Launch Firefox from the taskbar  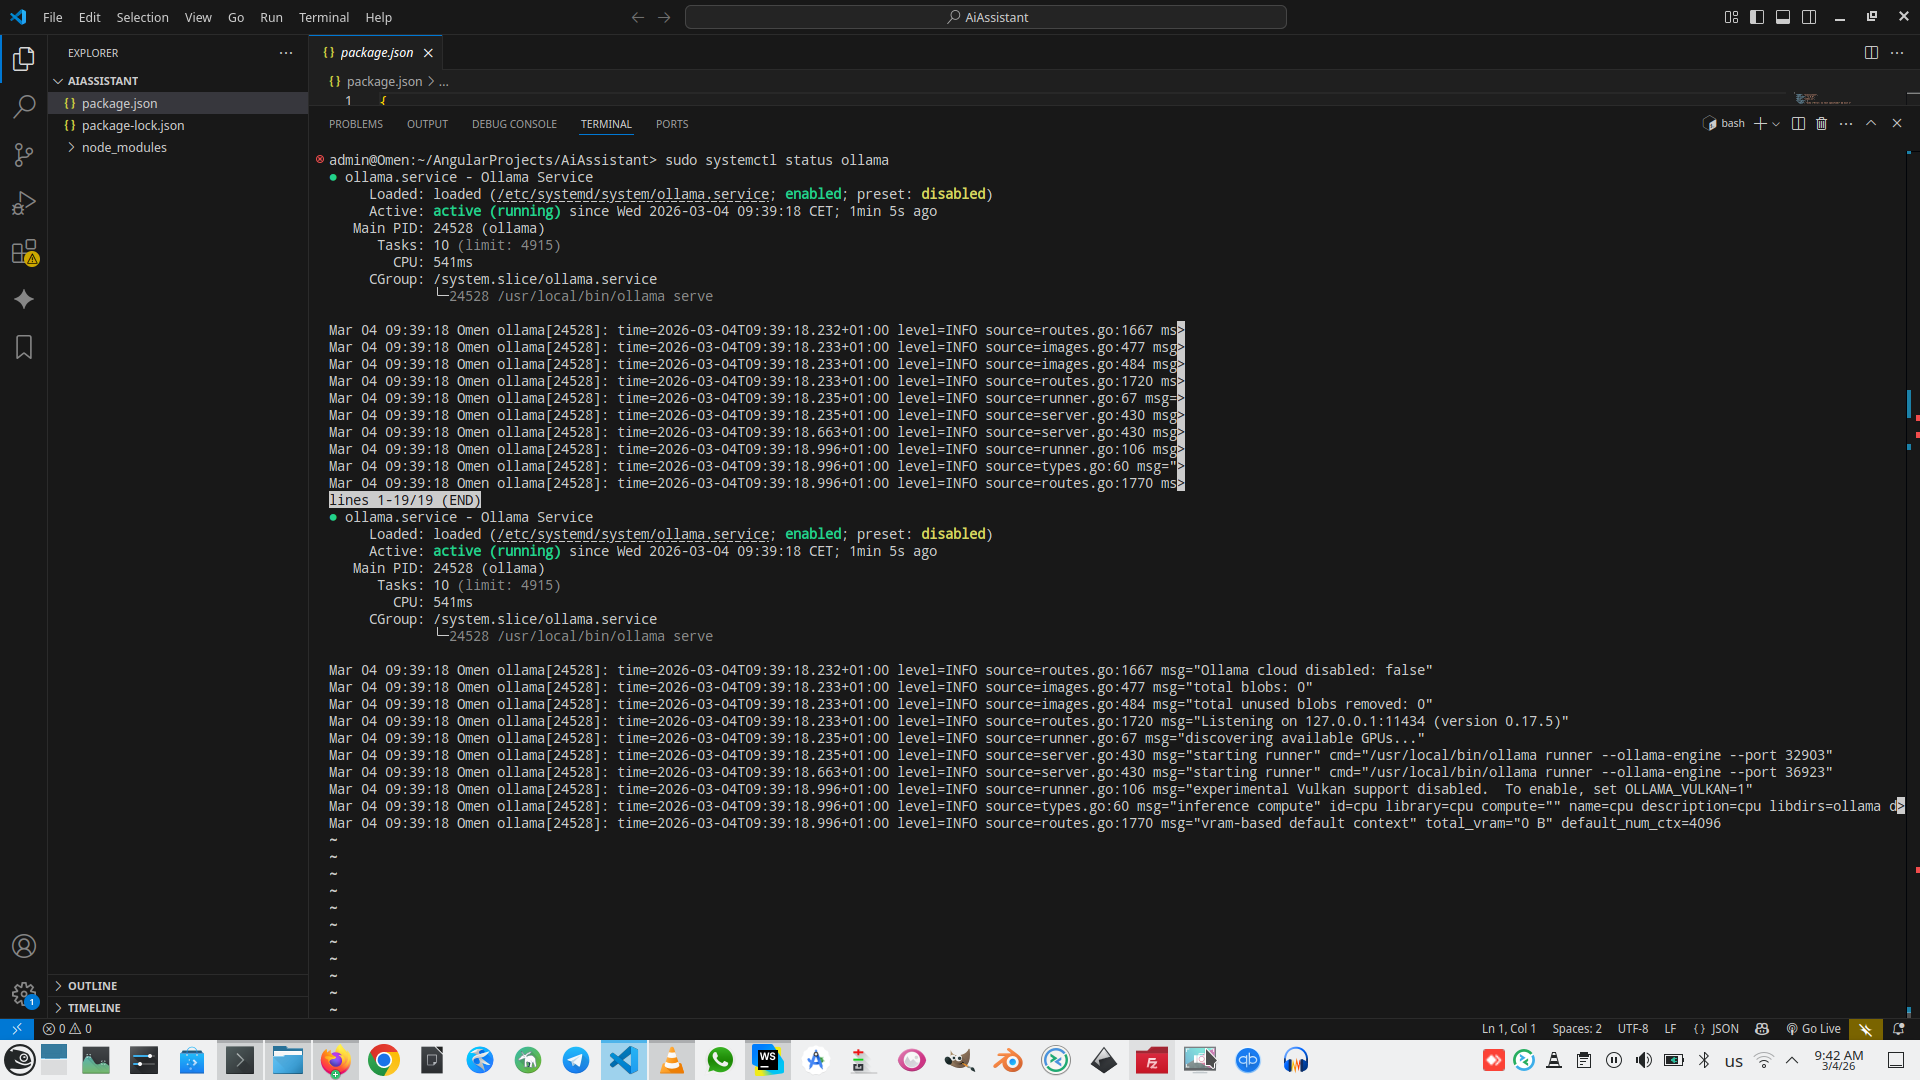pyautogui.click(x=335, y=1060)
